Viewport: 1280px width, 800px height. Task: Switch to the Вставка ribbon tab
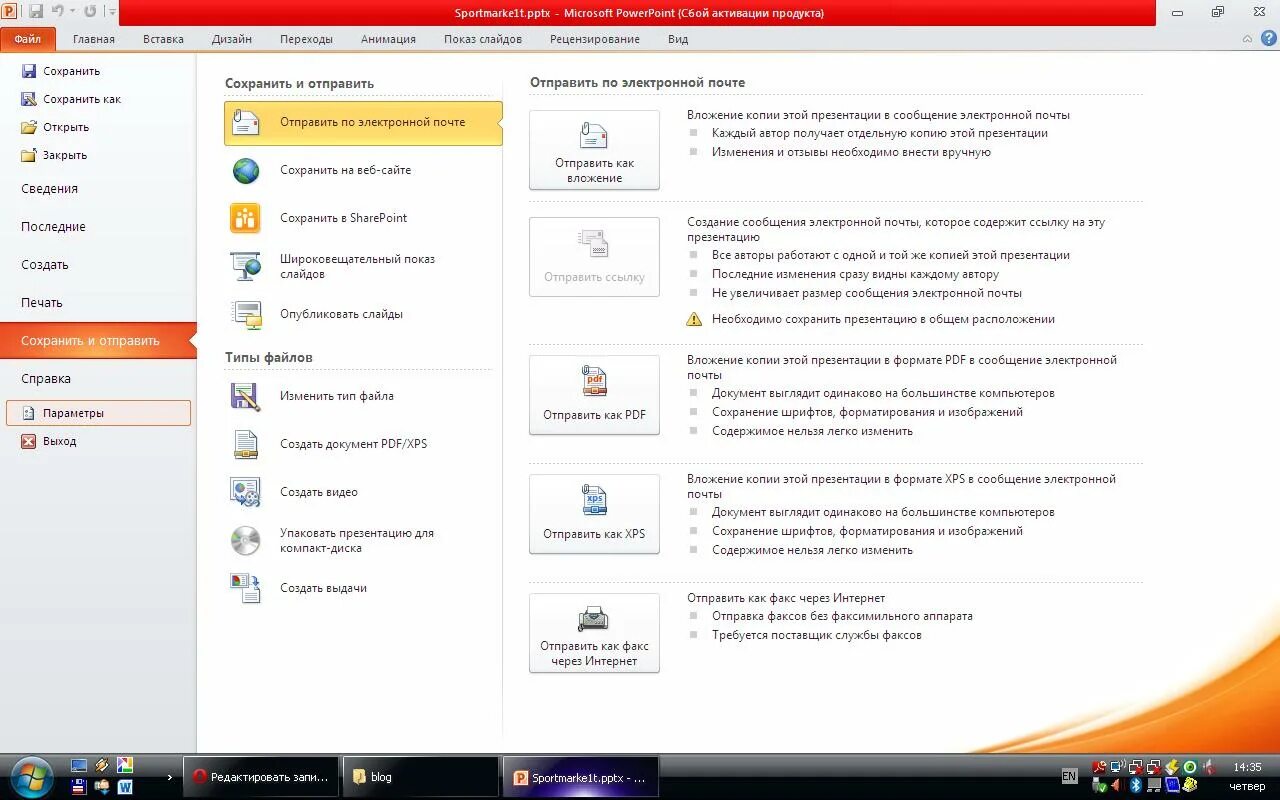[x=163, y=39]
